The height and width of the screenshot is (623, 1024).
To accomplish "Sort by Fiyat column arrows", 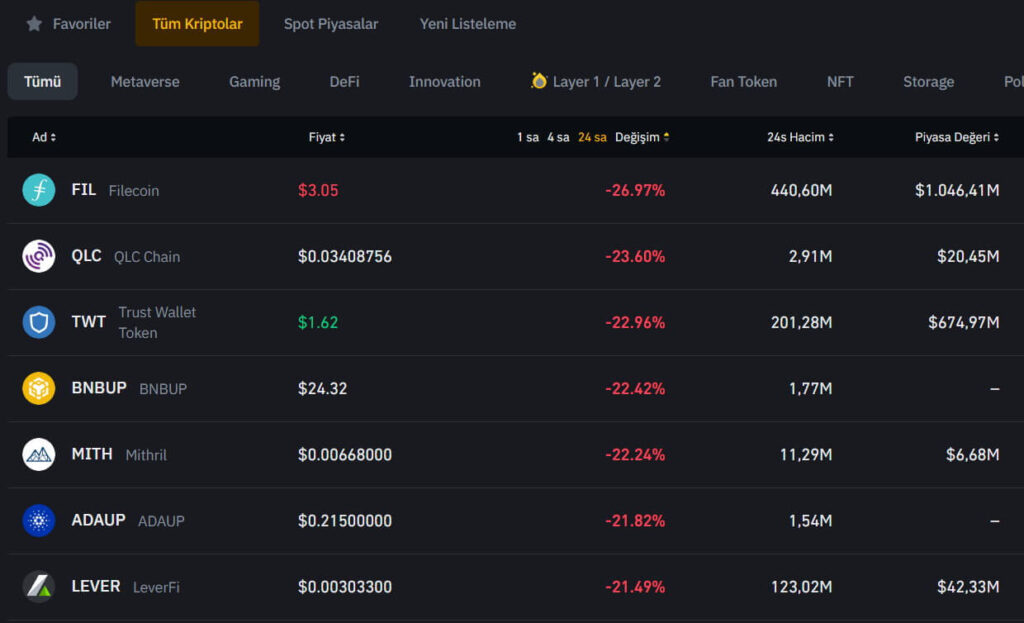I will [x=342, y=137].
